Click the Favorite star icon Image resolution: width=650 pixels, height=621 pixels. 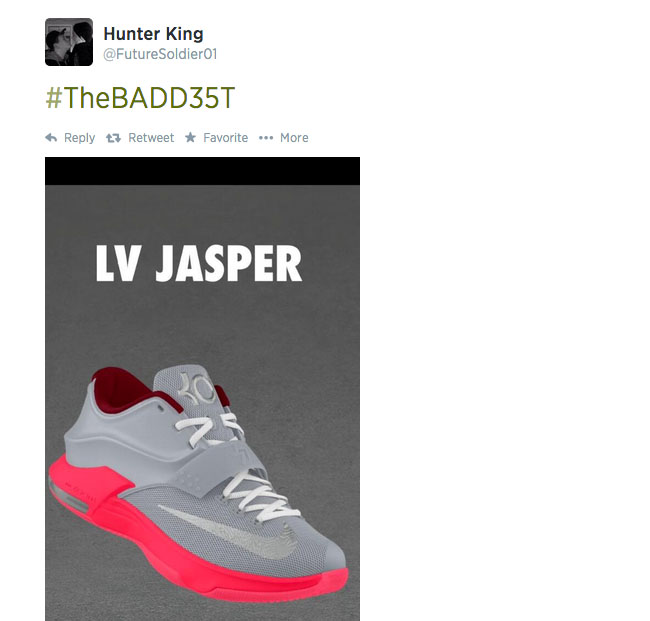190,137
